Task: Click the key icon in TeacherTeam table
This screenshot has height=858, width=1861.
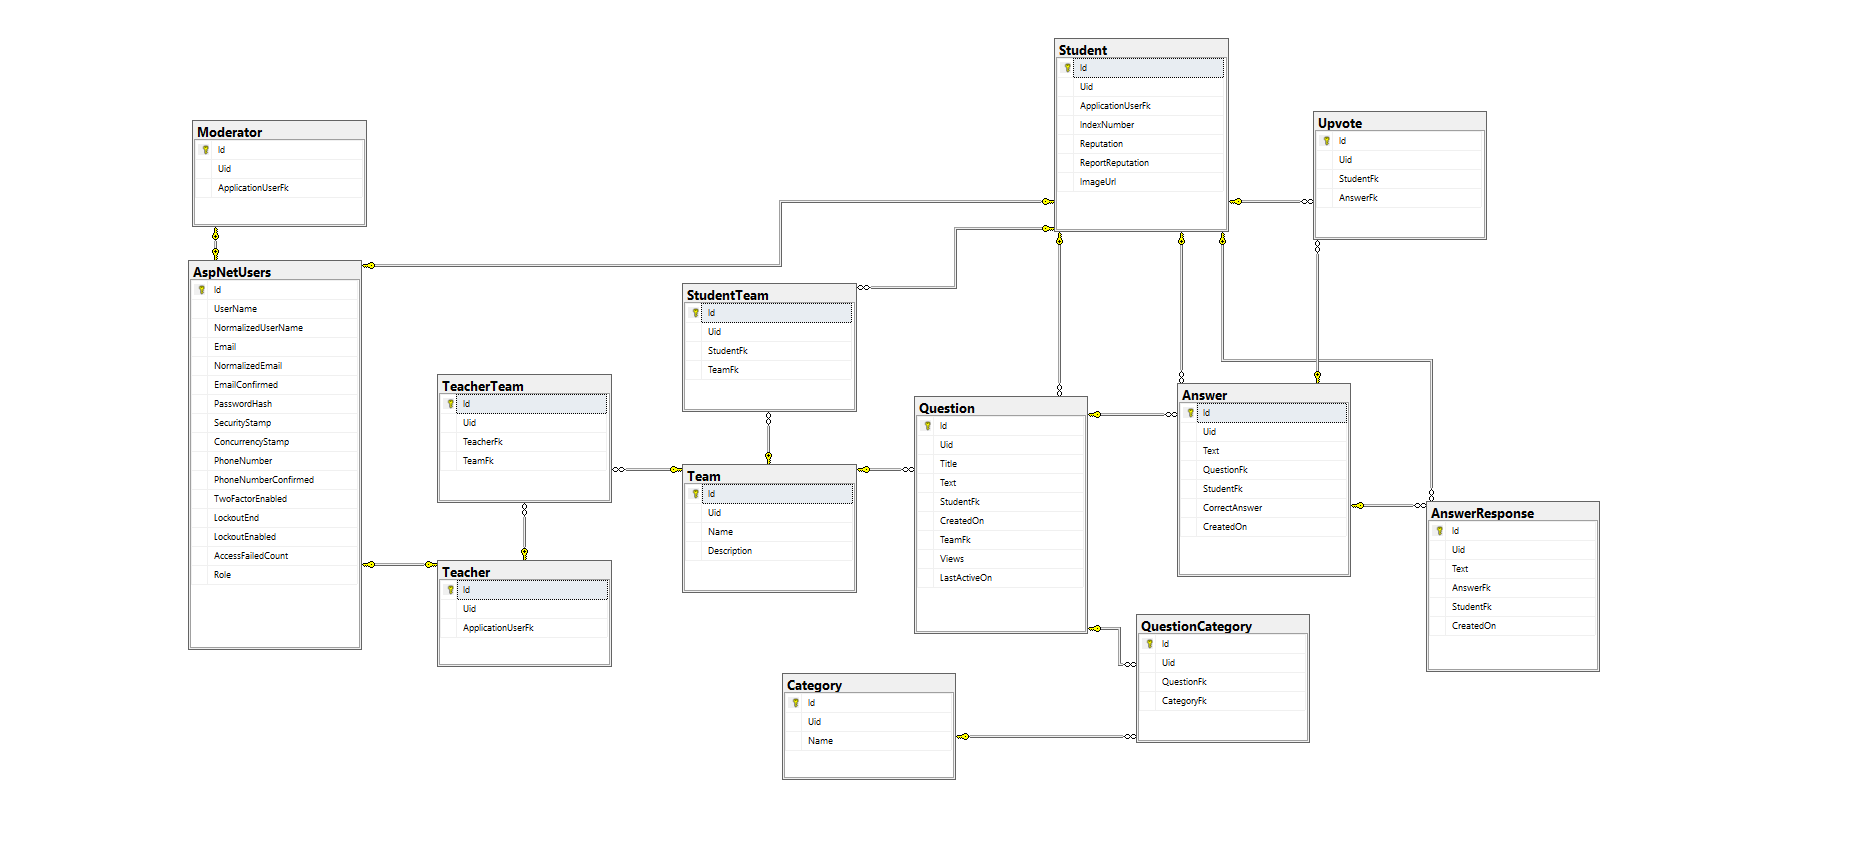Action: pyautogui.click(x=450, y=404)
